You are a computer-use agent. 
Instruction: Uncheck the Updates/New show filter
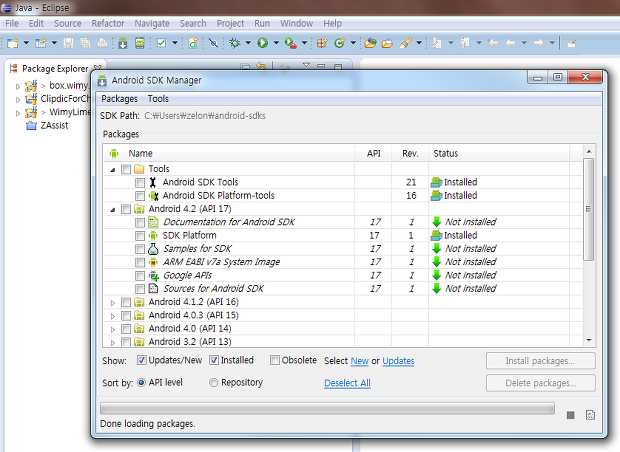(142, 360)
